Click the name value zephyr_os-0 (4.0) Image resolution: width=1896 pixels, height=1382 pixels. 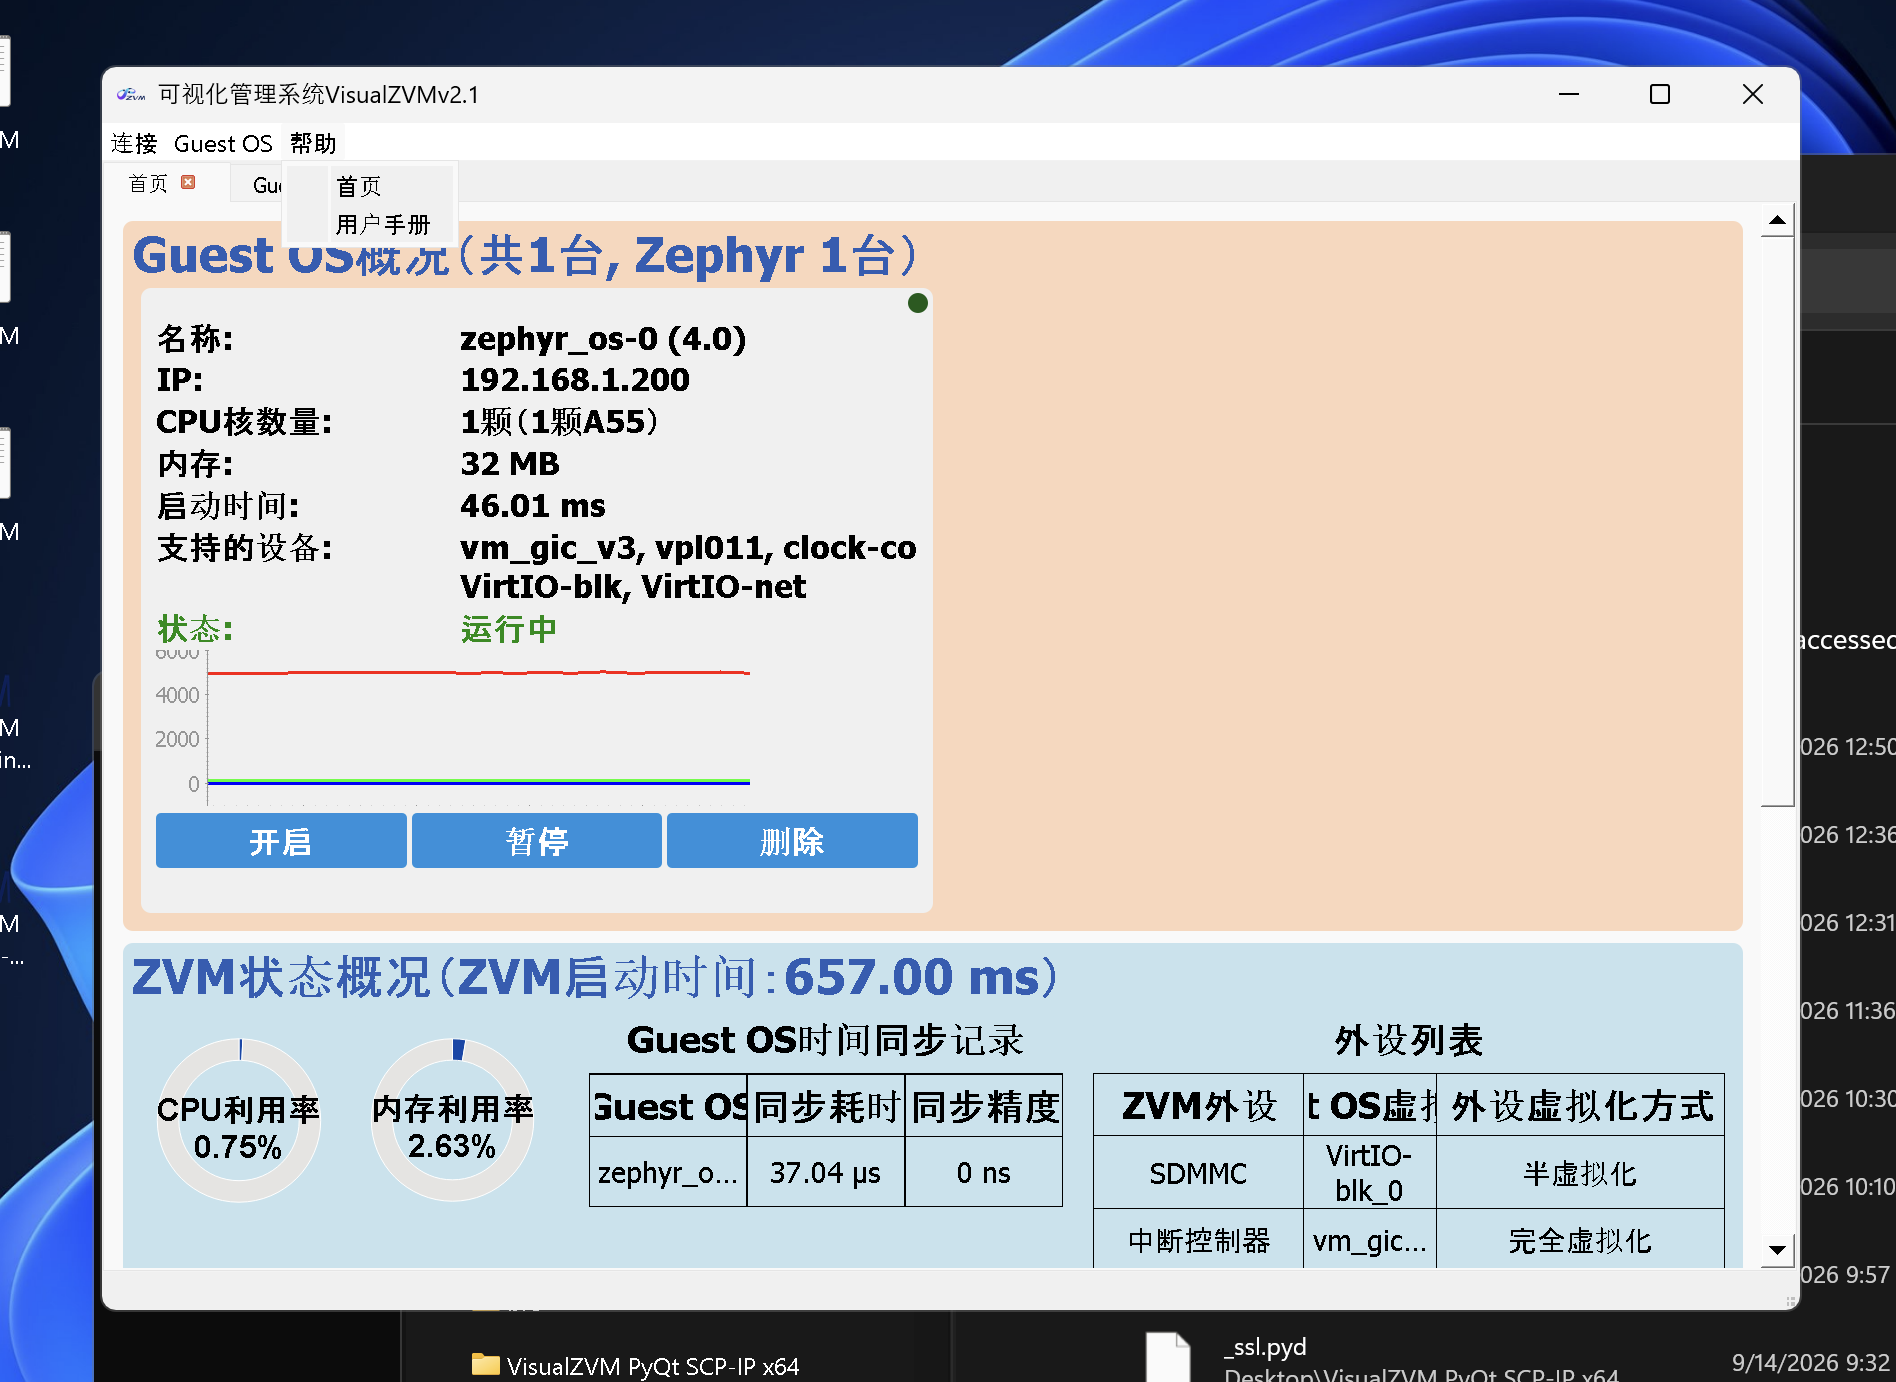coord(603,339)
